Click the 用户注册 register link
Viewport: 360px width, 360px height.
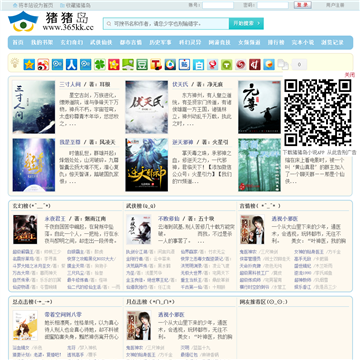(335, 5)
